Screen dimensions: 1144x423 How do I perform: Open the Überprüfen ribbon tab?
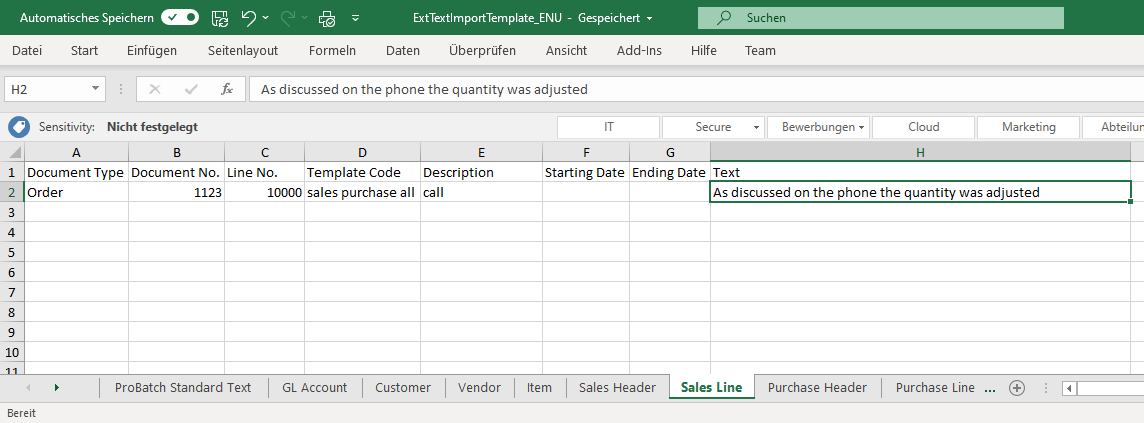482,50
